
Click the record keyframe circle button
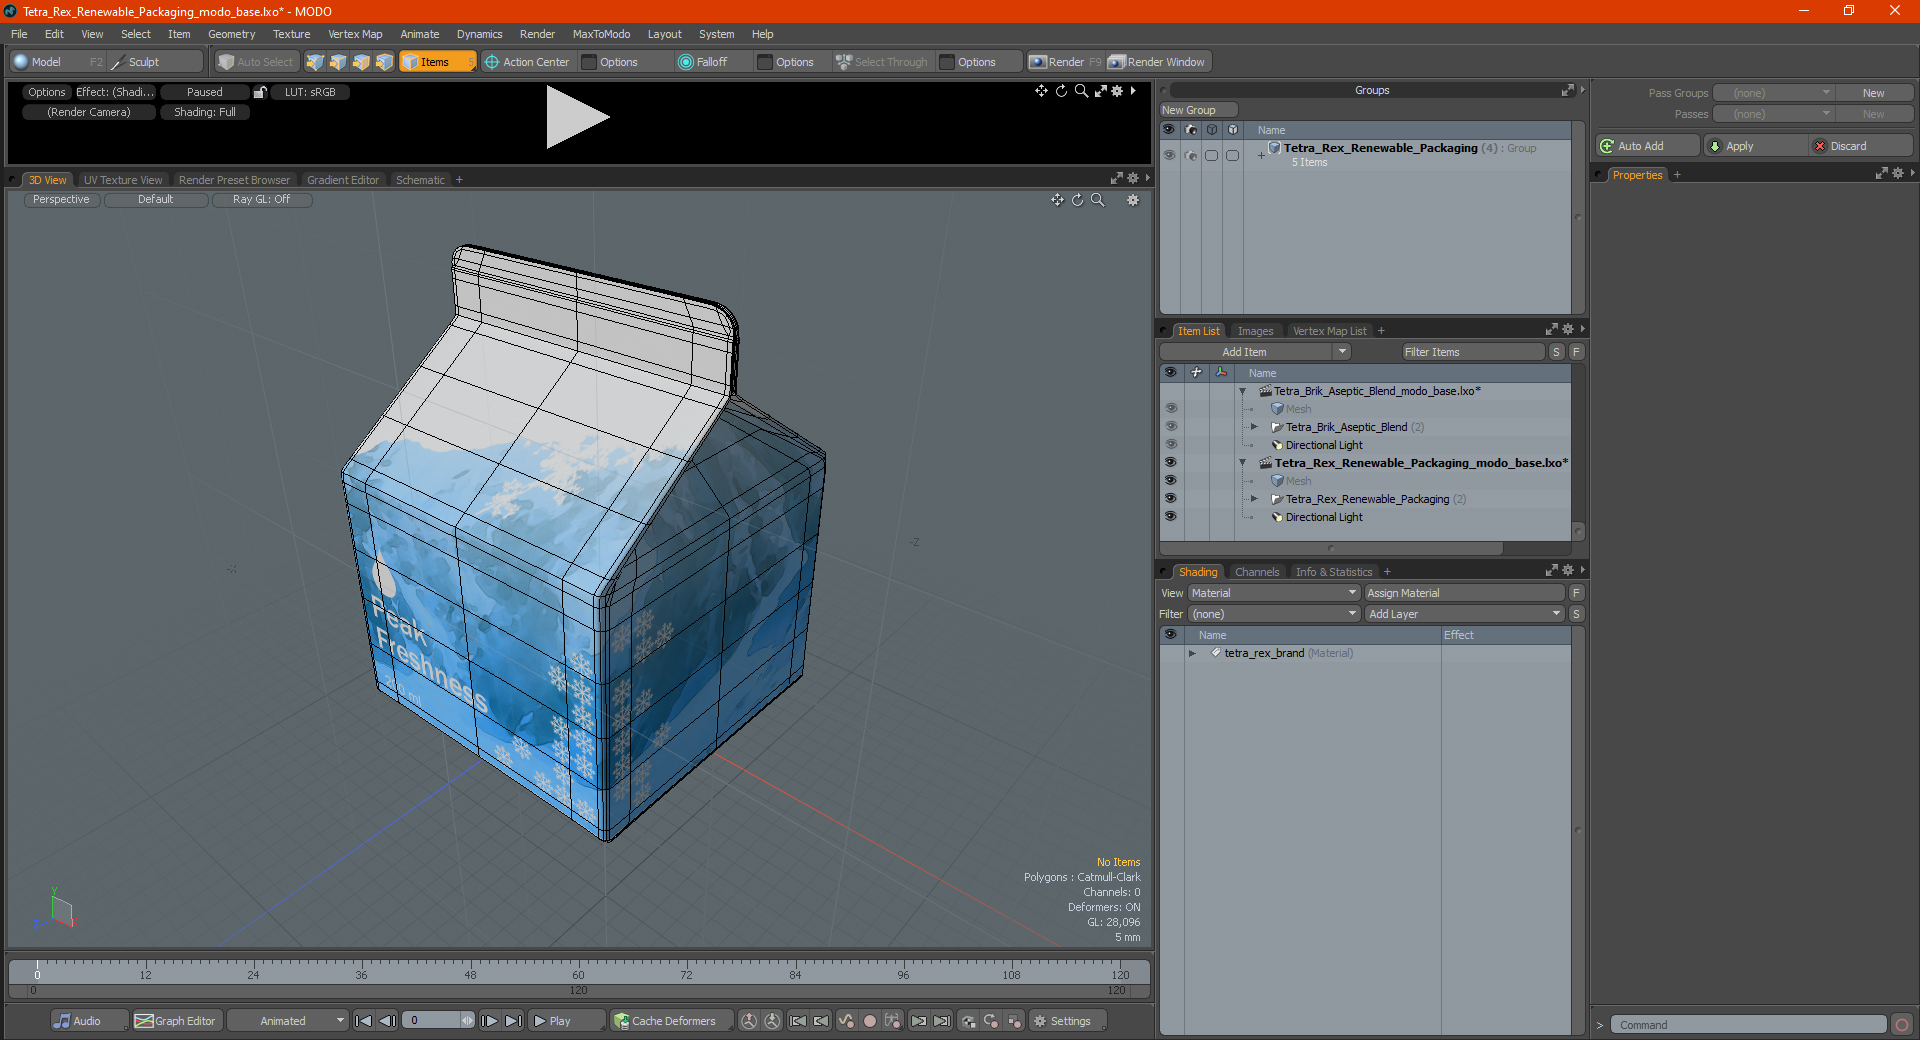click(x=870, y=1021)
